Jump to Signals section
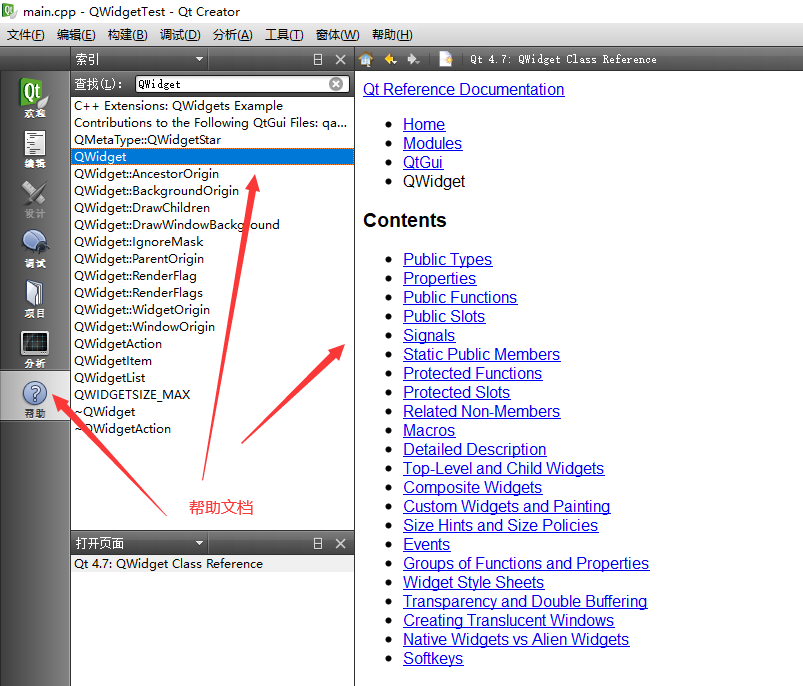Screen dimensions: 803x686 [429, 335]
